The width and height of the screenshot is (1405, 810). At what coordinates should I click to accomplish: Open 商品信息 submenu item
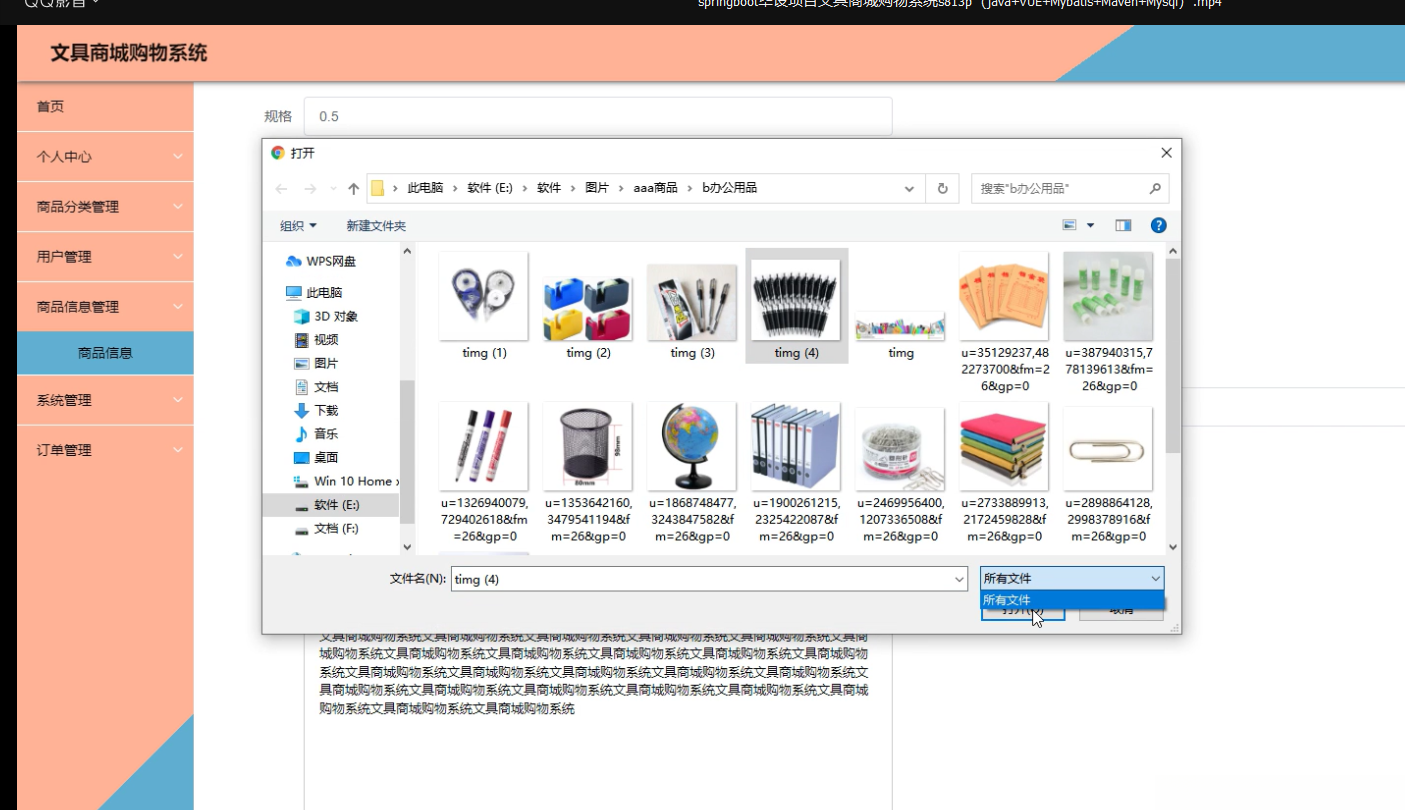click(x=105, y=353)
